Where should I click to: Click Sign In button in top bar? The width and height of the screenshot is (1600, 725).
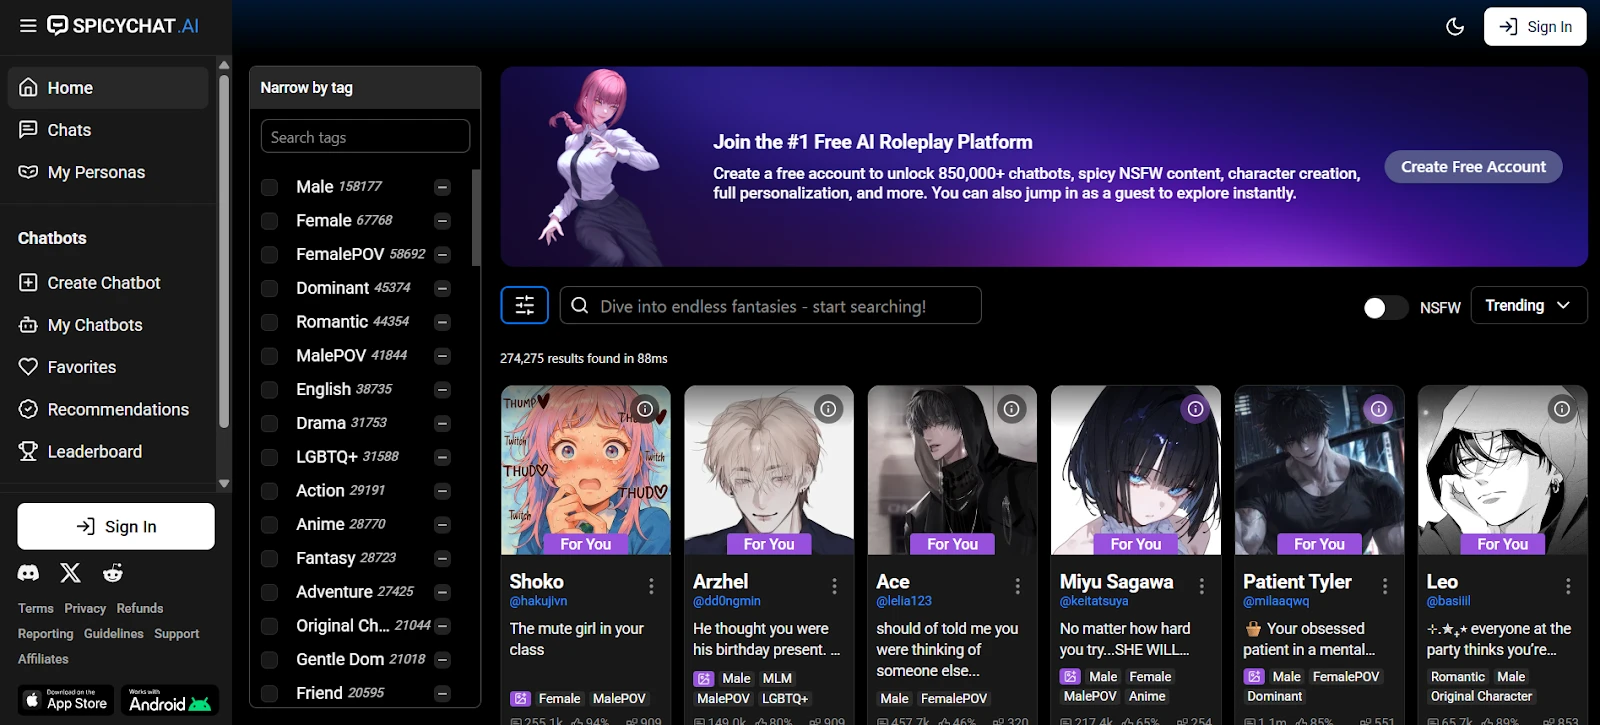pyautogui.click(x=1535, y=27)
